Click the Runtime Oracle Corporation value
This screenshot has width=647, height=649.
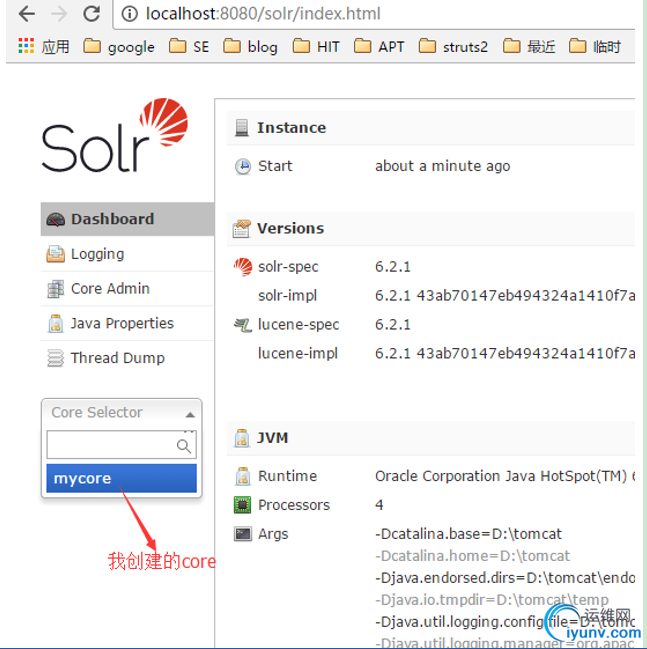click(x=505, y=476)
